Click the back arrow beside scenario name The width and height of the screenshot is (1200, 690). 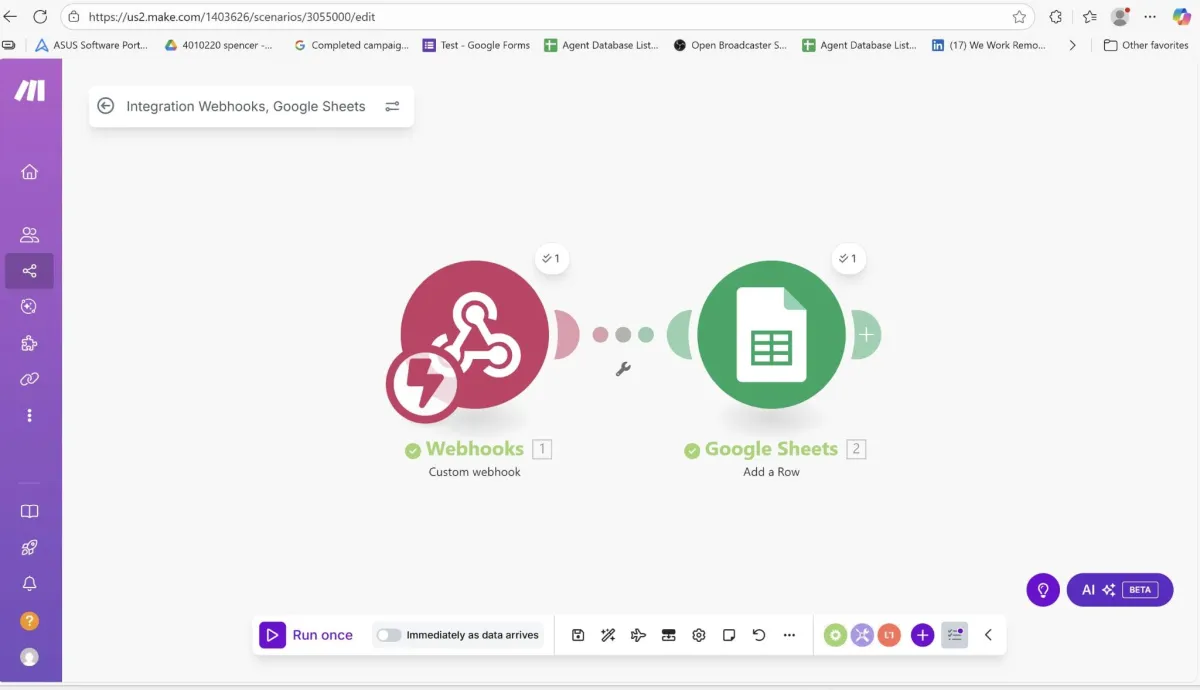click(105, 106)
